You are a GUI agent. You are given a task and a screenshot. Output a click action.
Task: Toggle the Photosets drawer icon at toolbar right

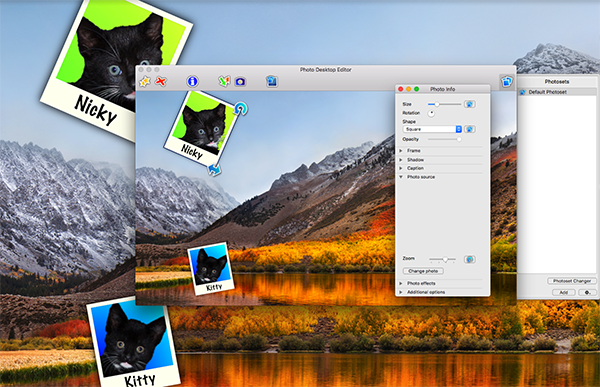pyautogui.click(x=507, y=82)
